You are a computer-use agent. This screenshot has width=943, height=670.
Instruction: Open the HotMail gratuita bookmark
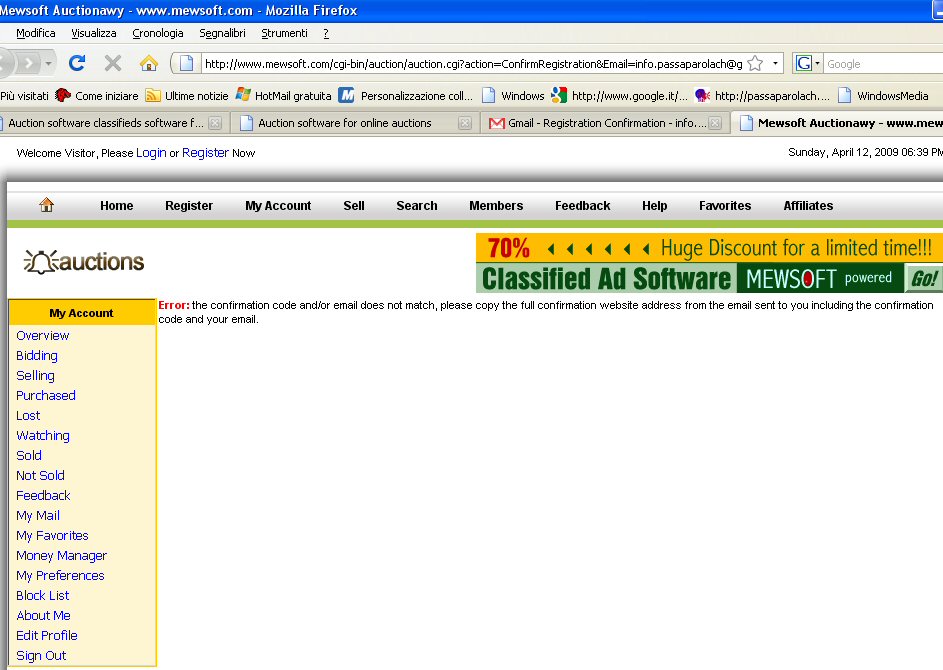(283, 96)
